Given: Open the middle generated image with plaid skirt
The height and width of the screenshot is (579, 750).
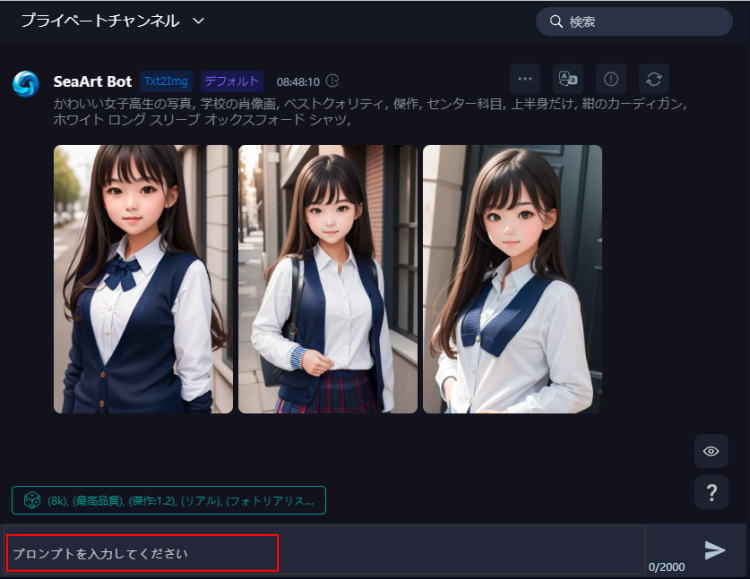Looking at the screenshot, I should 328,279.
